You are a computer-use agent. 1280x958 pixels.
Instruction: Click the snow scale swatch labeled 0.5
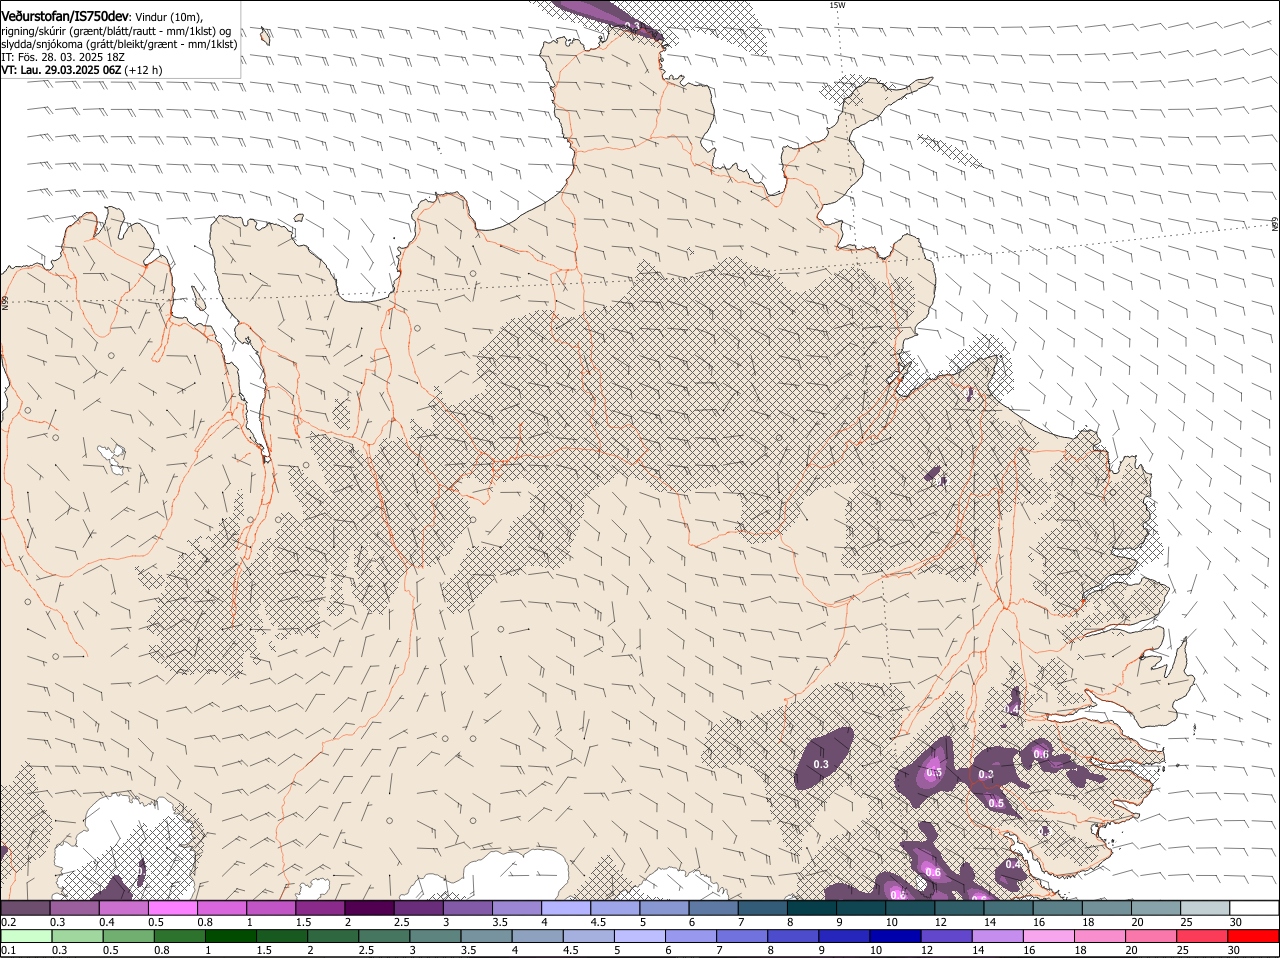pyautogui.click(x=172, y=907)
